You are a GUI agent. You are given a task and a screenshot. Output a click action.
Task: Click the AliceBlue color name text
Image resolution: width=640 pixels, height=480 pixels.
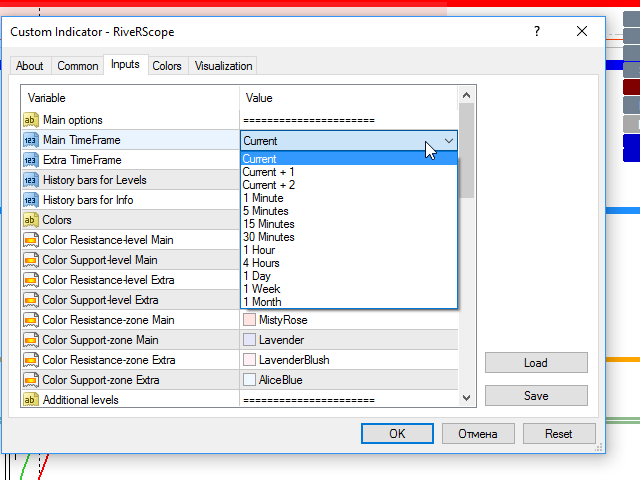click(281, 380)
